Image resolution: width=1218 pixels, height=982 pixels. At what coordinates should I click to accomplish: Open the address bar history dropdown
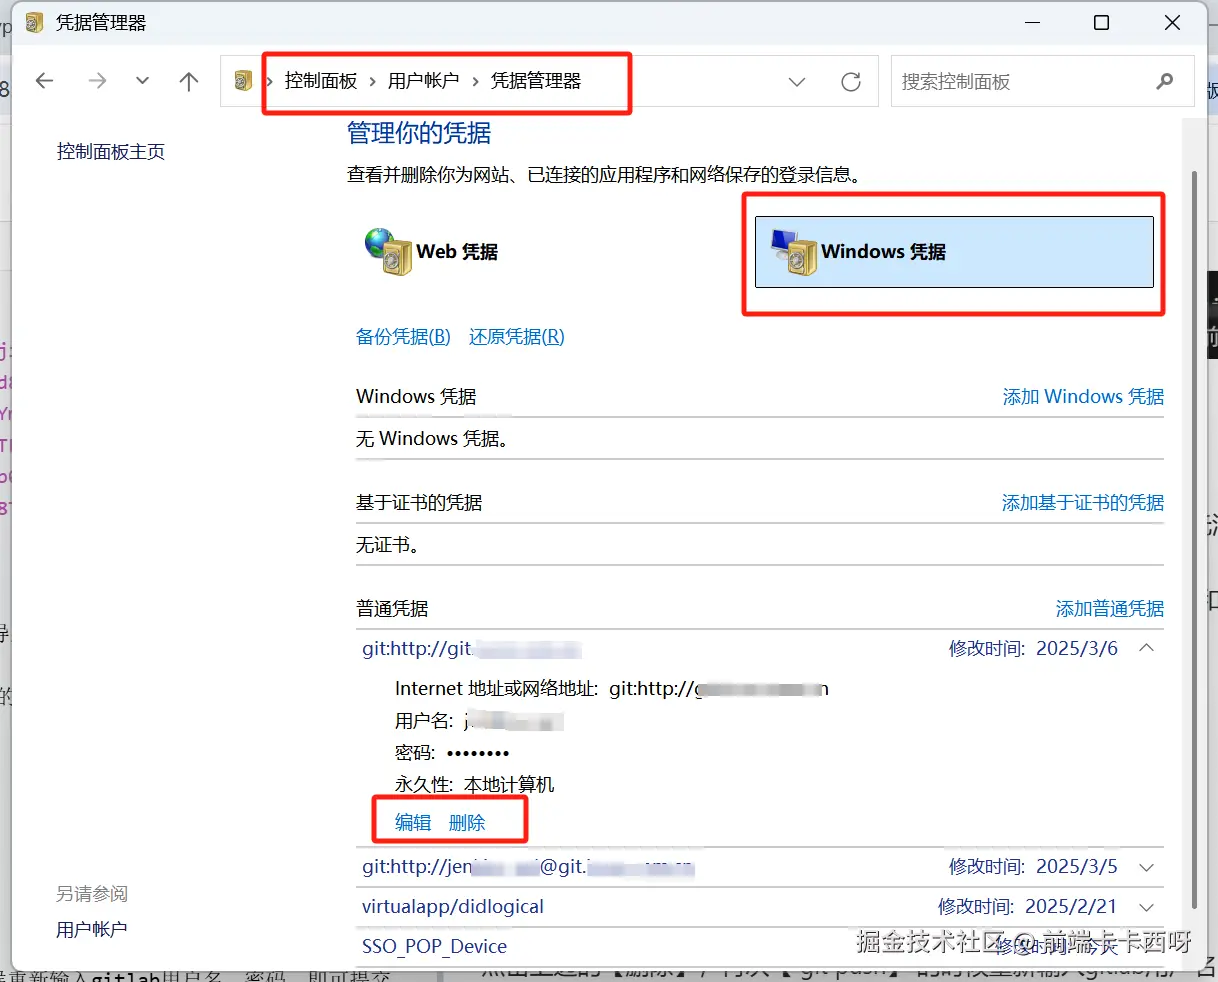tap(797, 82)
